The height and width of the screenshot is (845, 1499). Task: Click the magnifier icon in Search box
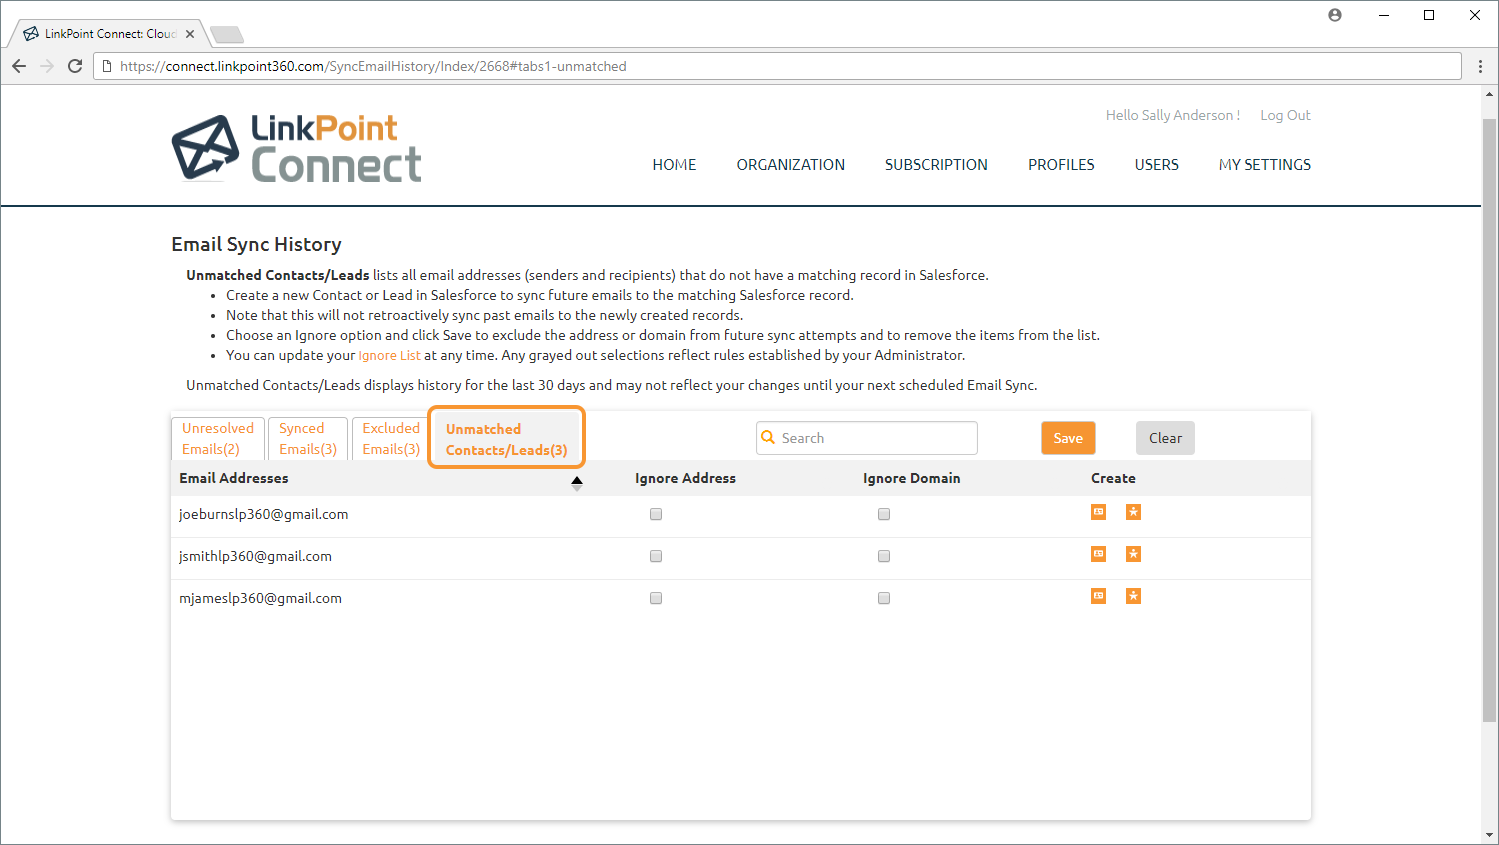768,437
